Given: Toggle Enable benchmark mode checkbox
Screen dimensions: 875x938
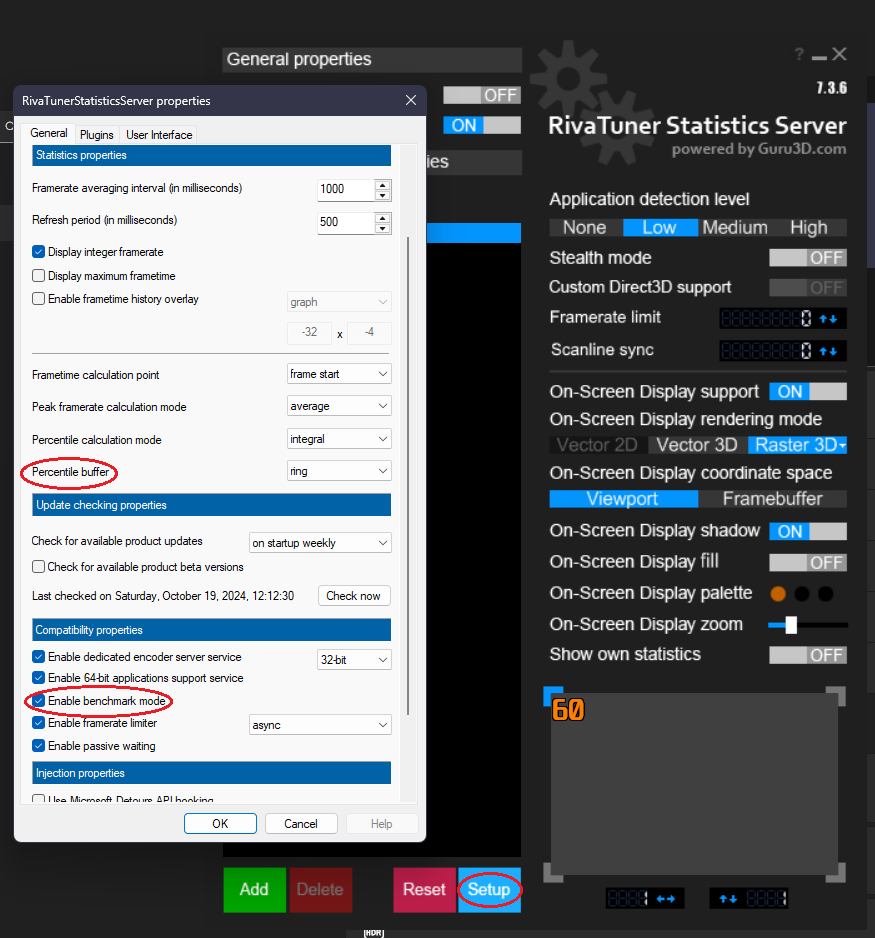Looking at the screenshot, I should coord(38,701).
